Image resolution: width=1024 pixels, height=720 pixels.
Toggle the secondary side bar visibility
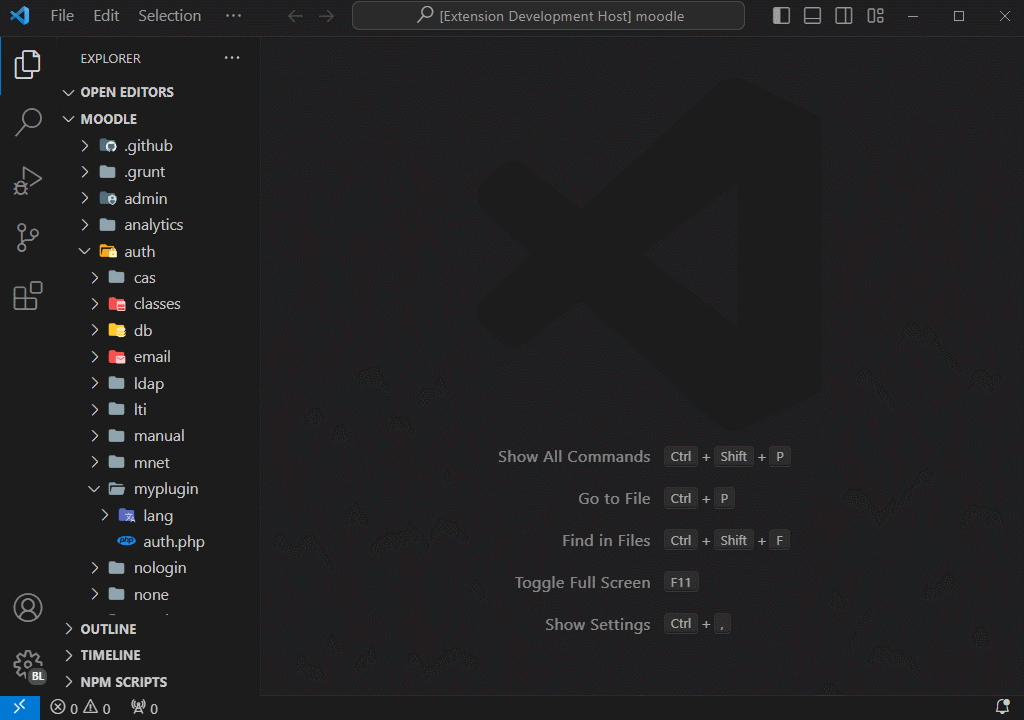coord(844,16)
